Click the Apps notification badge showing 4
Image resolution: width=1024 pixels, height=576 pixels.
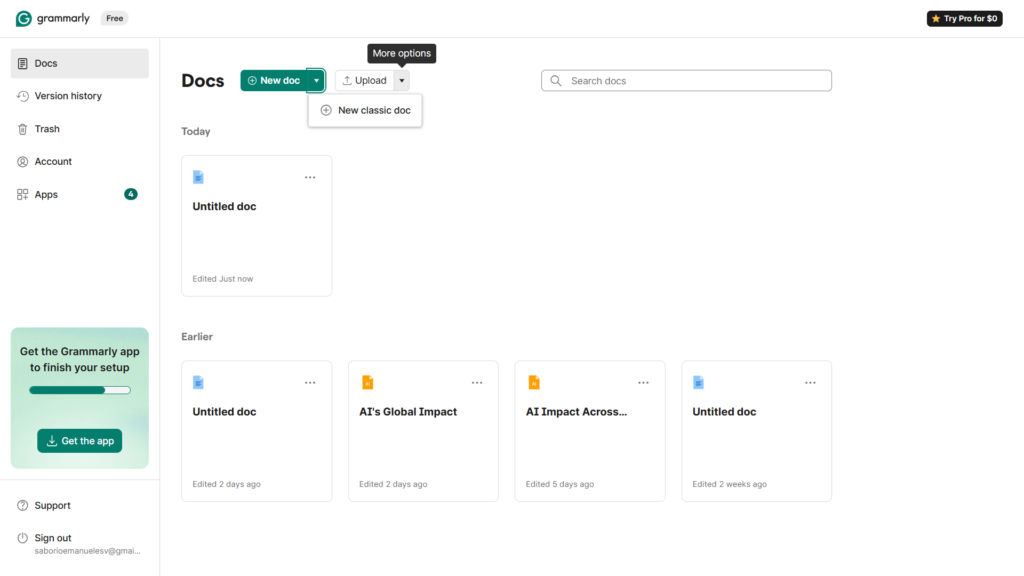click(x=131, y=194)
